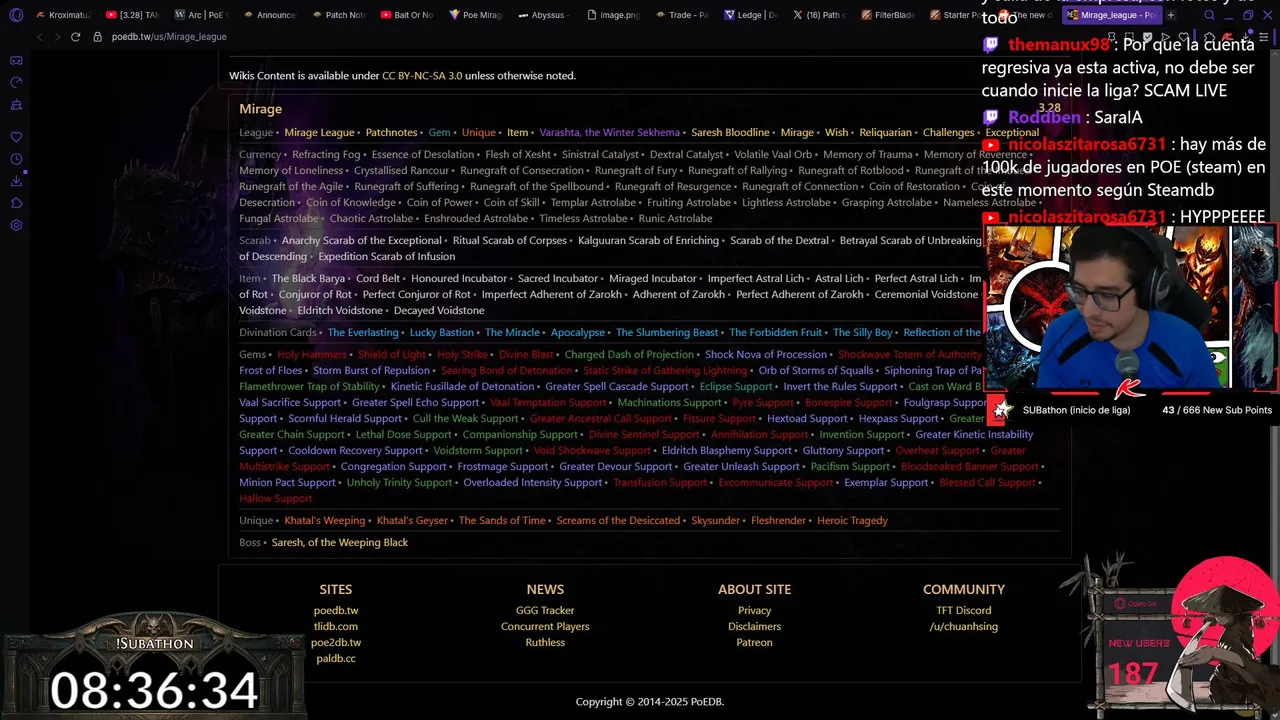Open Saresh, of the Weeping Black boss
Image resolution: width=1280 pixels, height=720 pixels.
click(340, 543)
